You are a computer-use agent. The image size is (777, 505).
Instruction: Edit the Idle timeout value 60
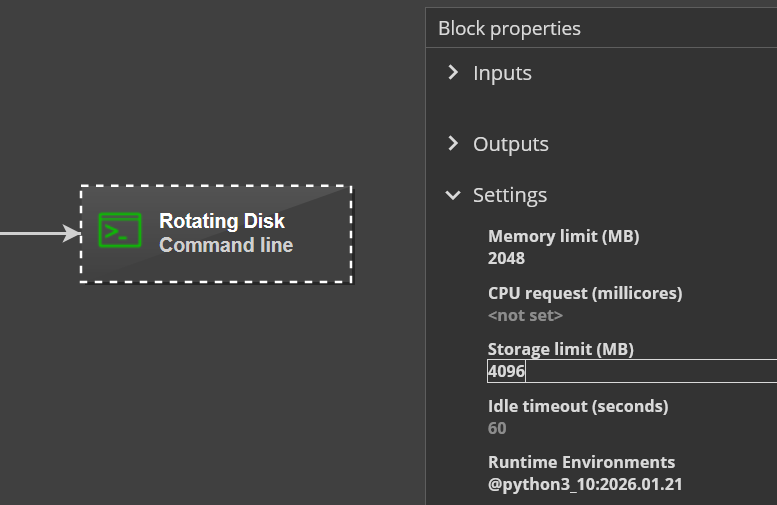pos(497,428)
